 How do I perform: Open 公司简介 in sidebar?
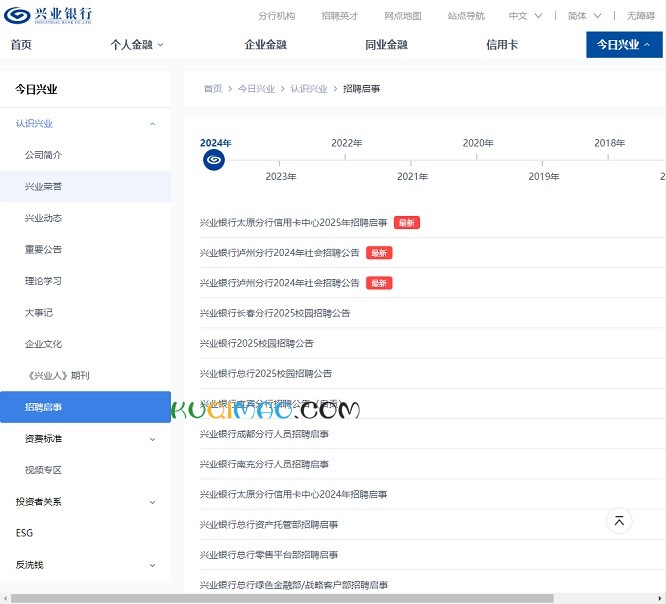(43, 155)
